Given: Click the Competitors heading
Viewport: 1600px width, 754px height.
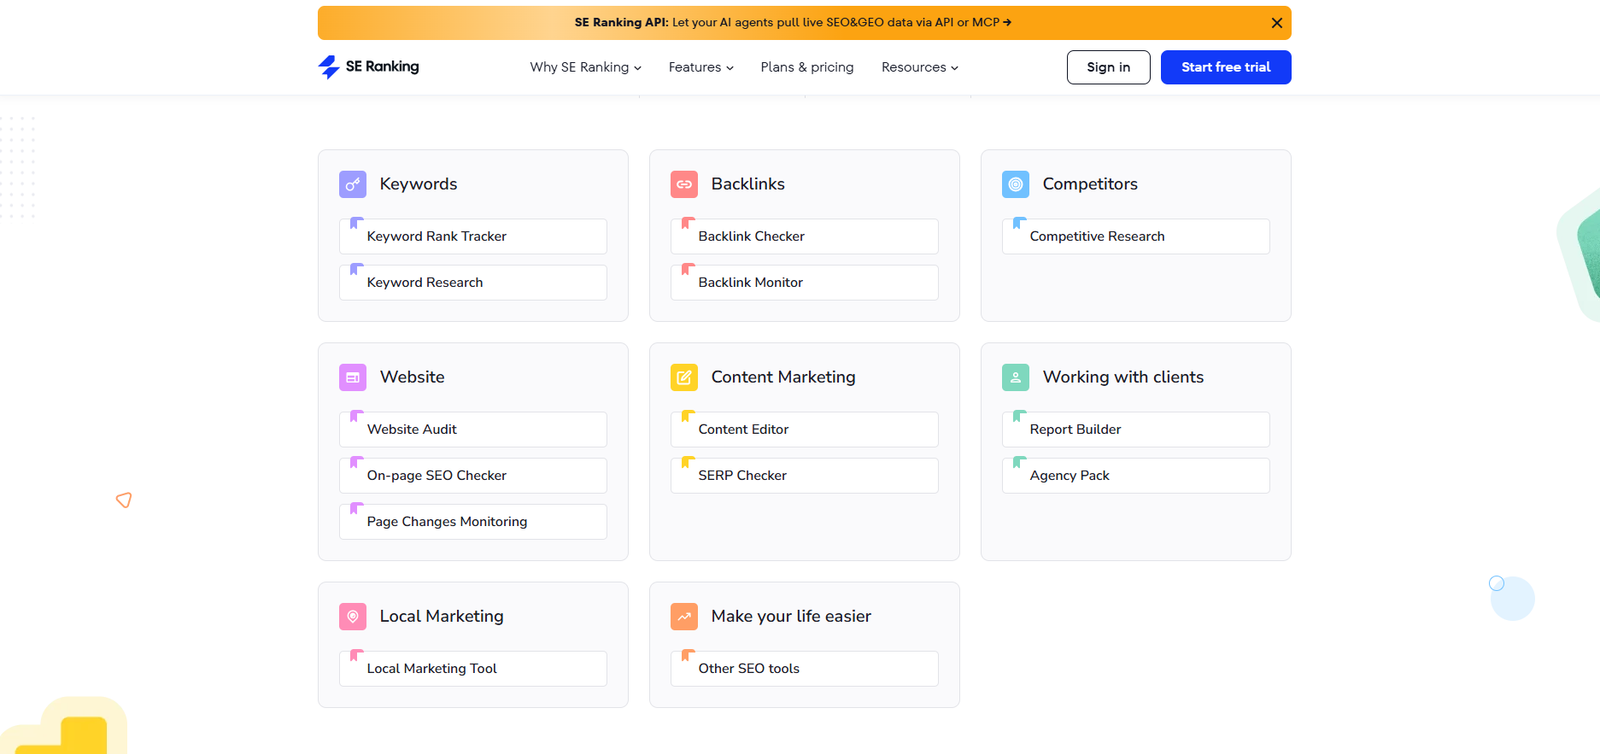Looking at the screenshot, I should (1090, 184).
